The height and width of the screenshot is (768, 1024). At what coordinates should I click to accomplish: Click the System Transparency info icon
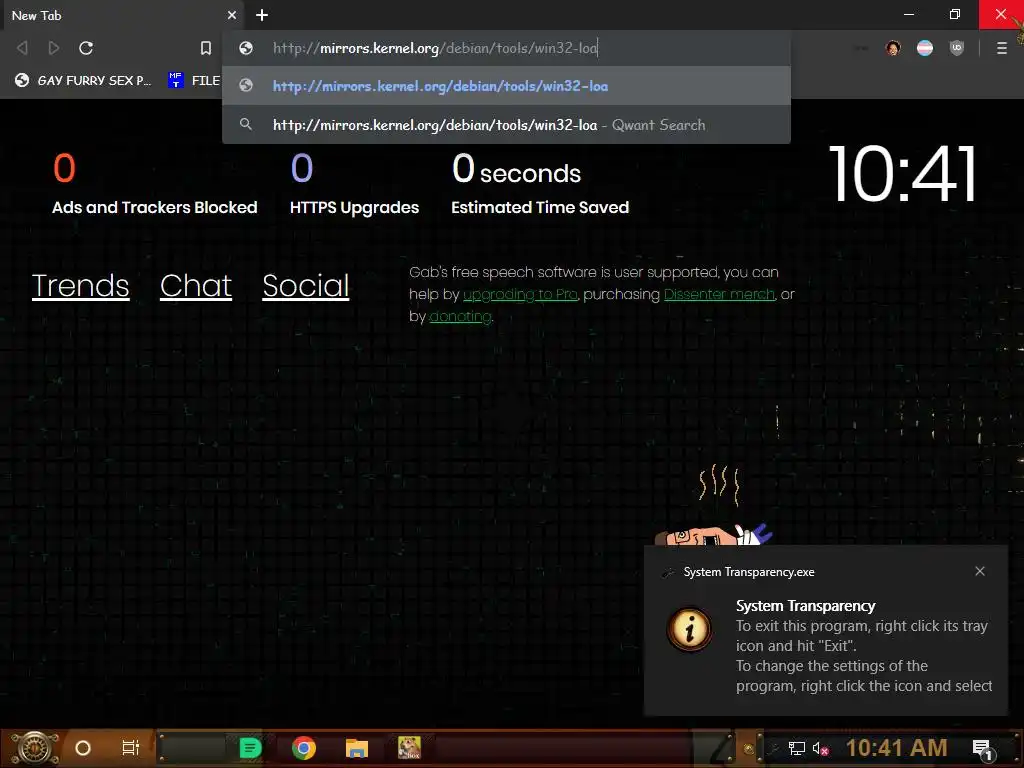[x=690, y=630]
